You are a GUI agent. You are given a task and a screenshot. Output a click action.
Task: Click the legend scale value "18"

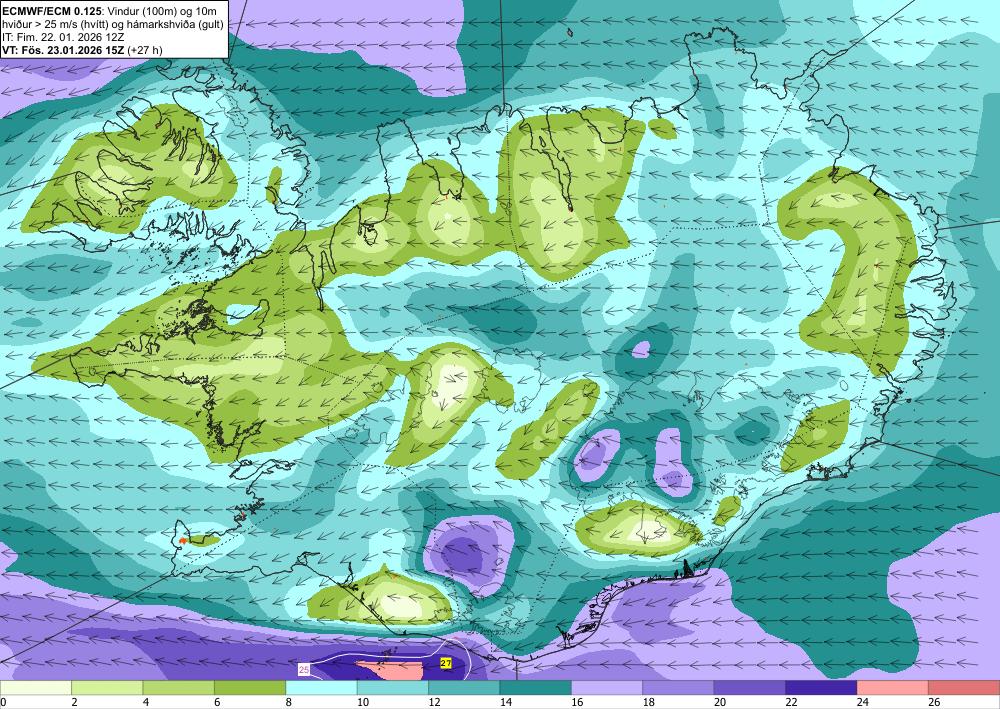[x=649, y=702]
